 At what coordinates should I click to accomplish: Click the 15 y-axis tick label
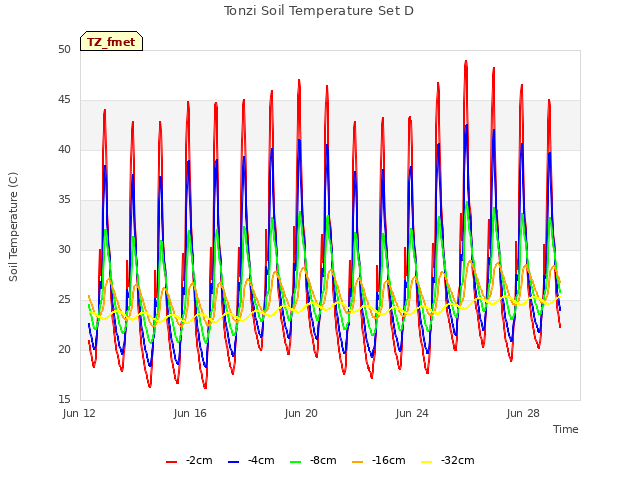coord(64,399)
